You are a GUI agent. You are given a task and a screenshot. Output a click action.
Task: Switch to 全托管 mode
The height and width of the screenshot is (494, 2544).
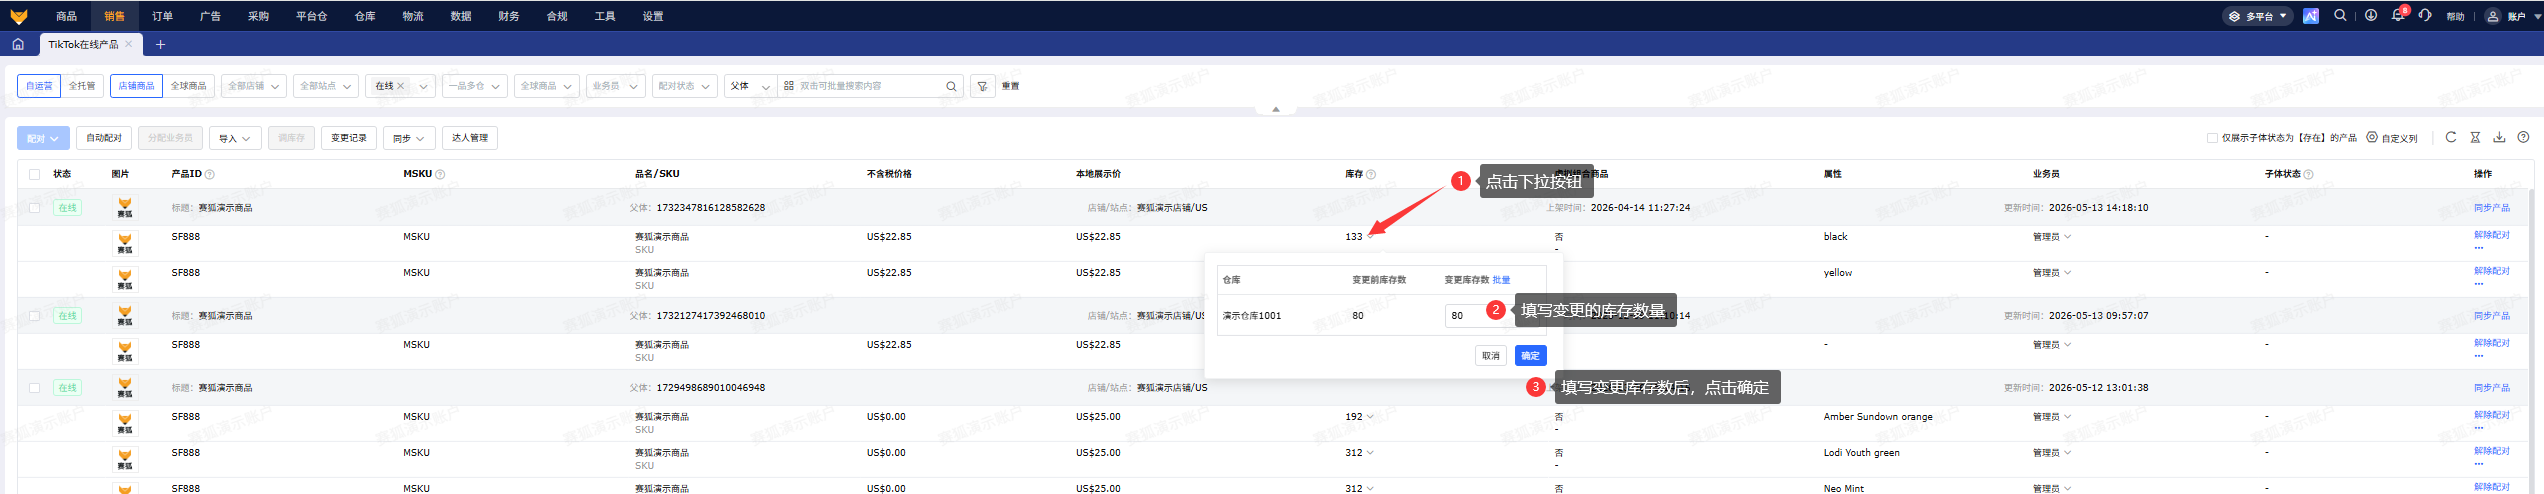pyautogui.click(x=82, y=86)
